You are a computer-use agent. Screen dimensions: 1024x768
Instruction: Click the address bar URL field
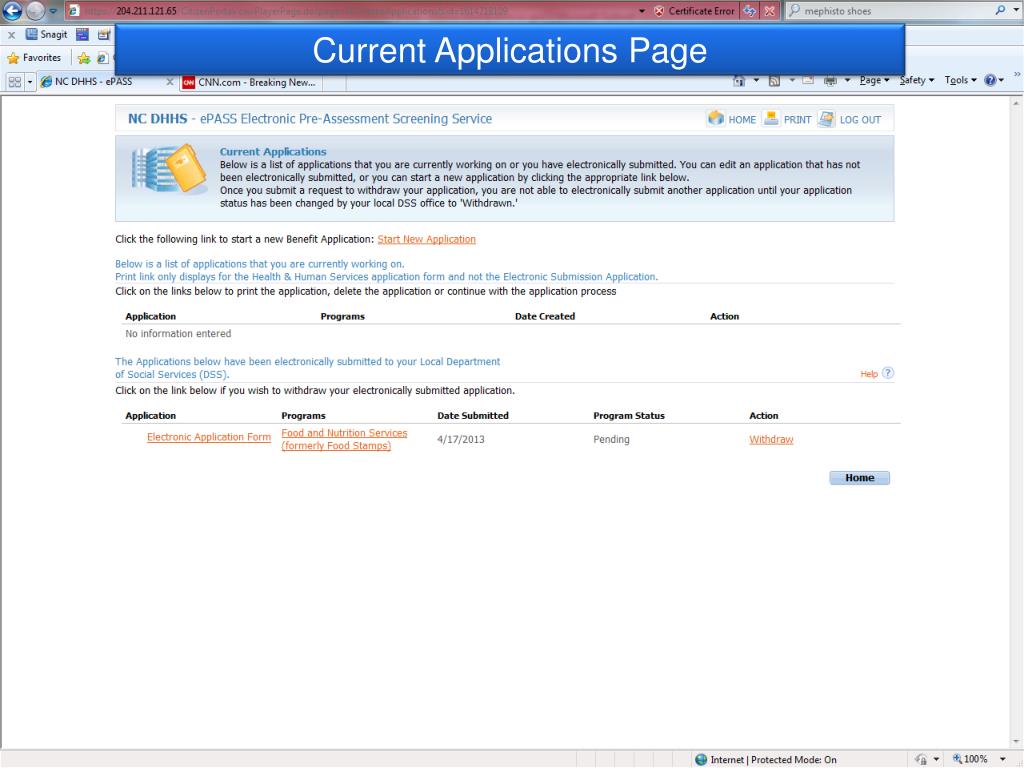[353, 11]
